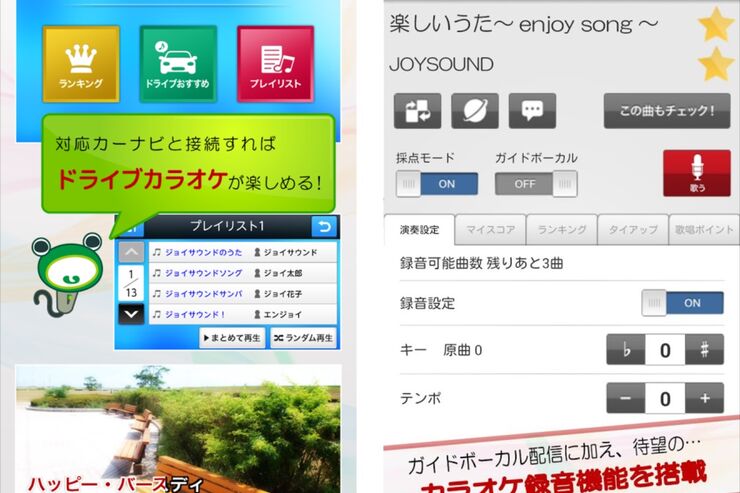Tap the star beside JOYSOUND
The height and width of the screenshot is (493, 740).
715,64
